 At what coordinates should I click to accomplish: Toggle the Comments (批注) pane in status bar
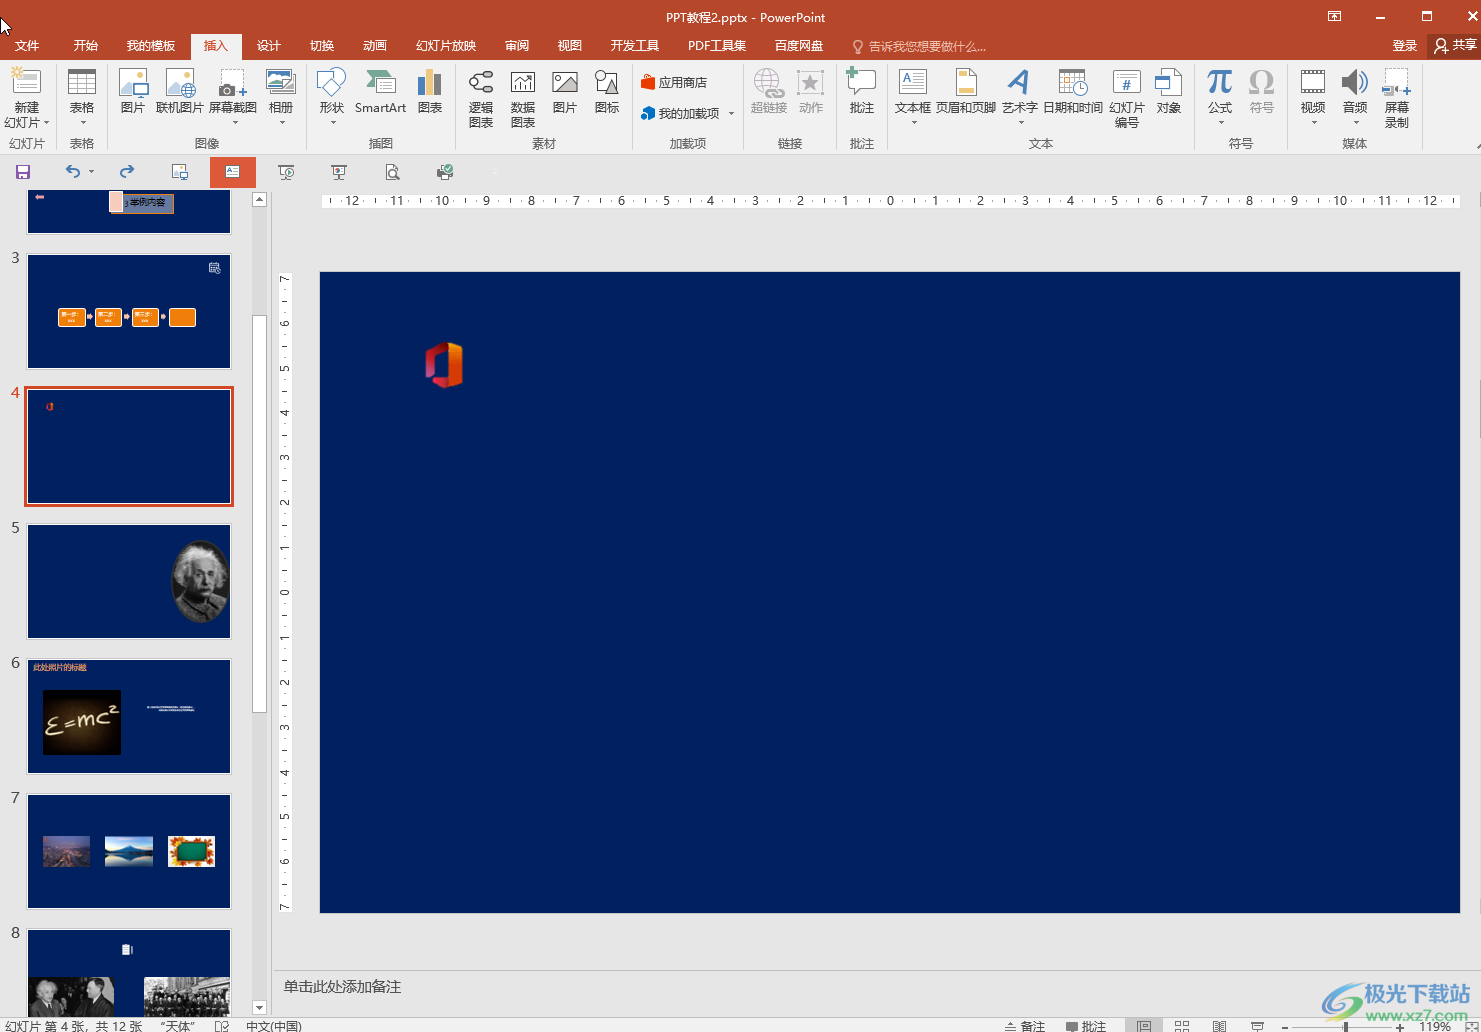pos(1086,1026)
